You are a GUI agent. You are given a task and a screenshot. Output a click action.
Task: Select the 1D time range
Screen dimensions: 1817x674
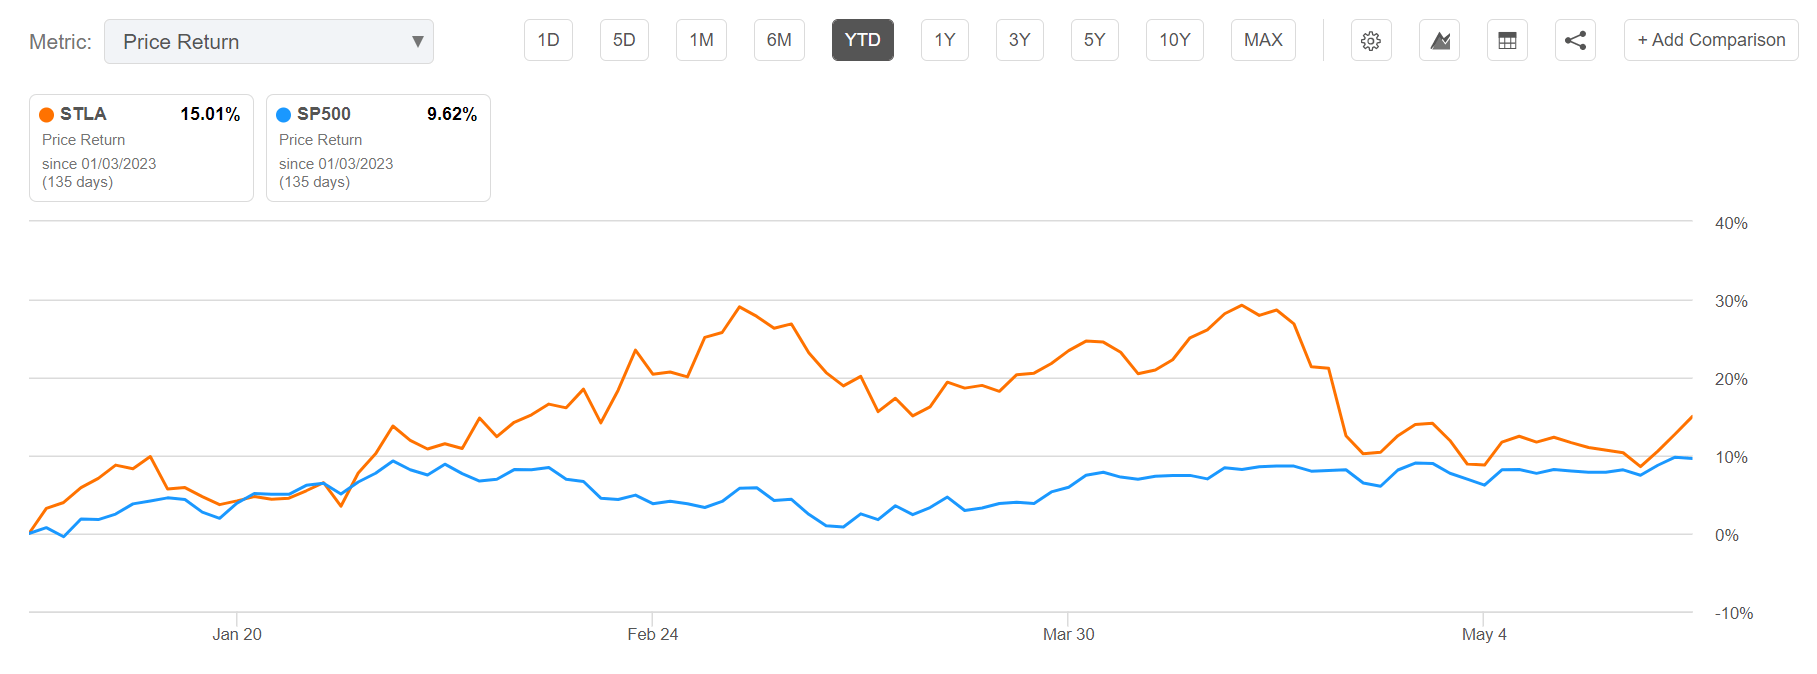(548, 41)
